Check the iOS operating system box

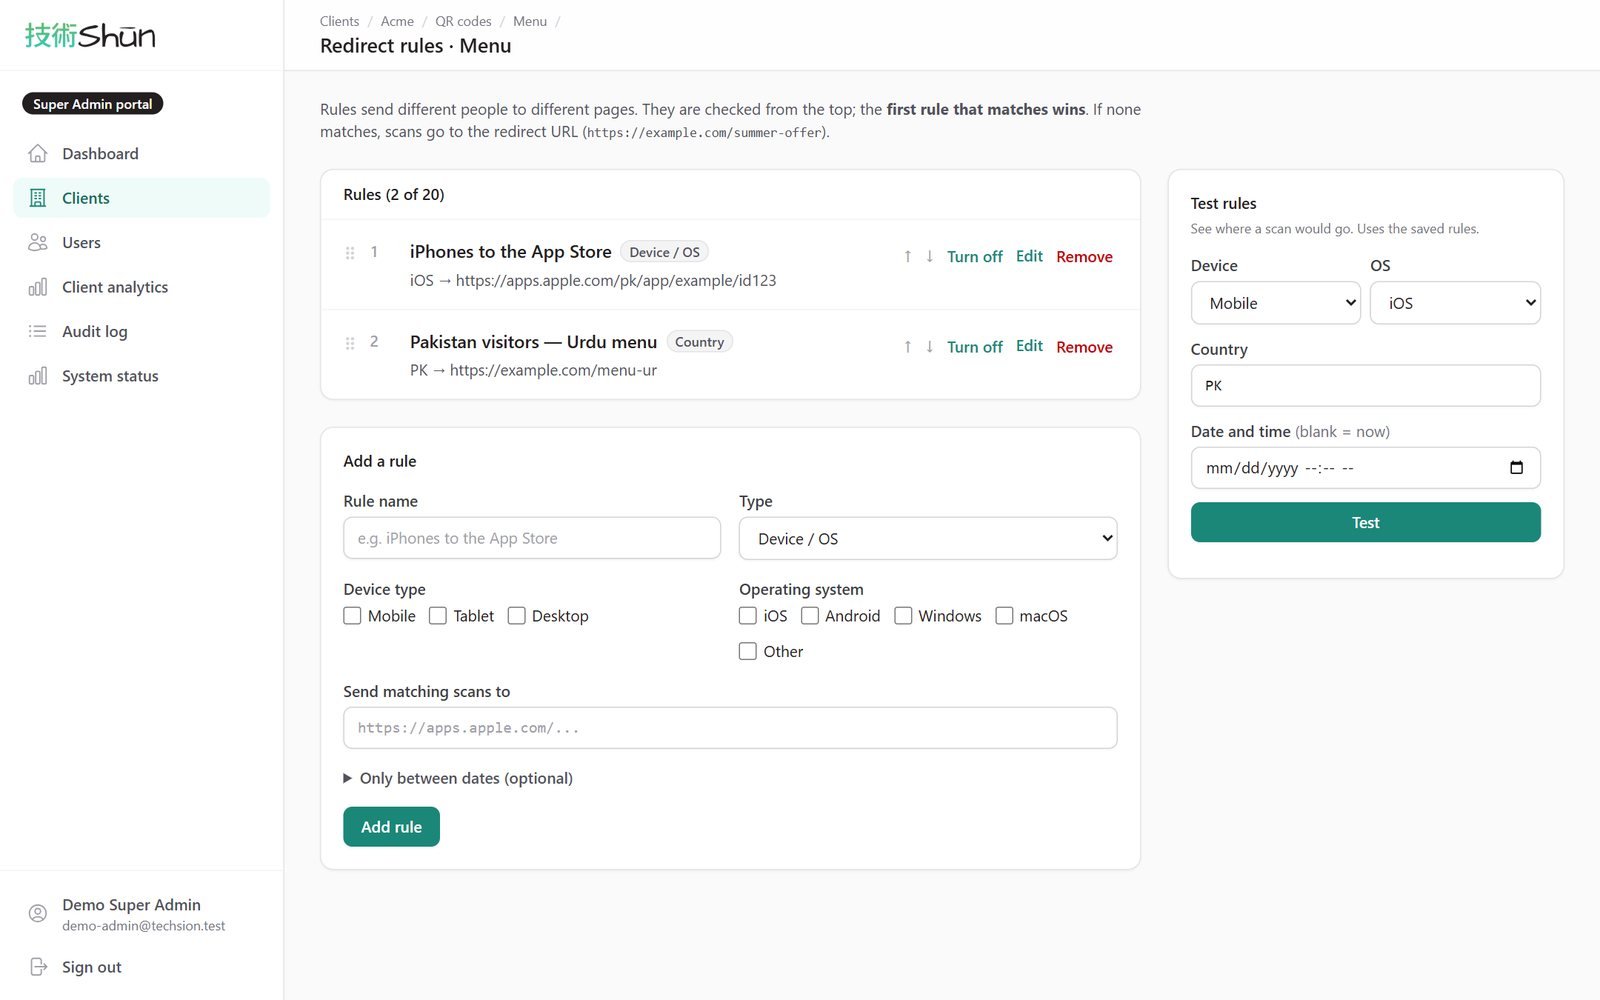coord(748,616)
